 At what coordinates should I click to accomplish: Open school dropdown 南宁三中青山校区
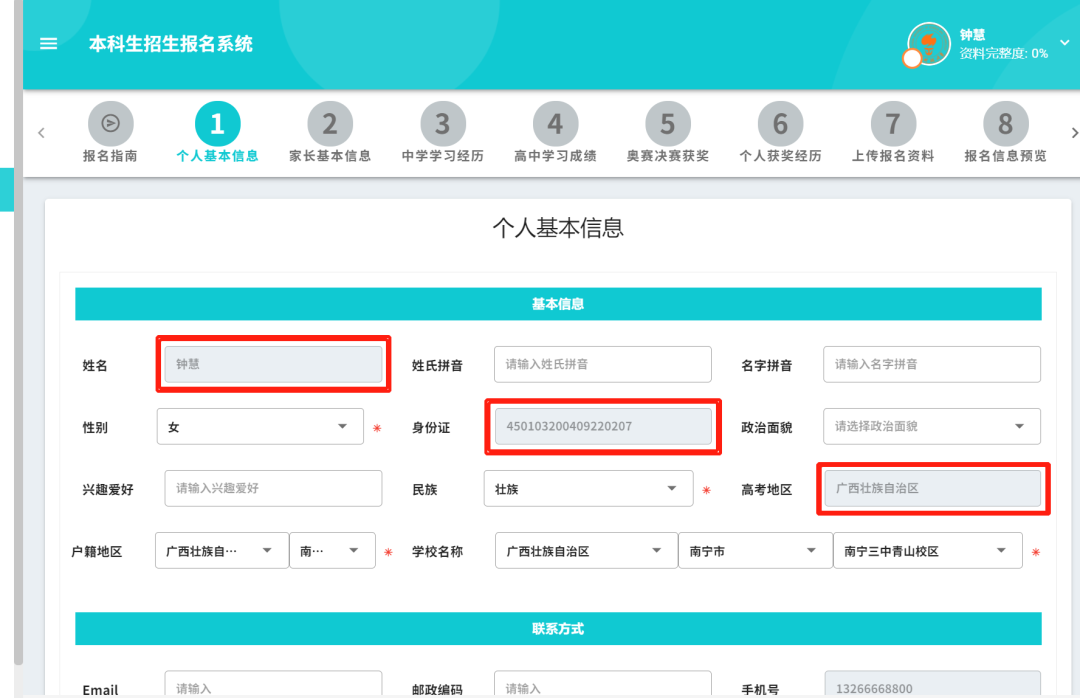coord(927,551)
